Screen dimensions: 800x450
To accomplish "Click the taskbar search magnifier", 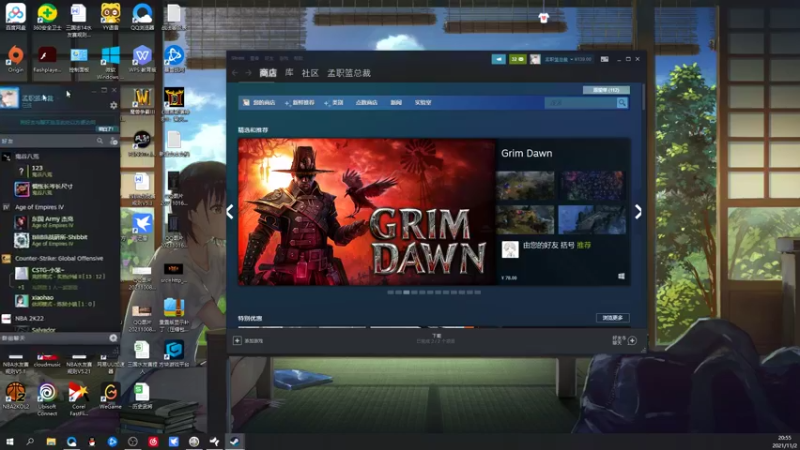I will coord(30,441).
